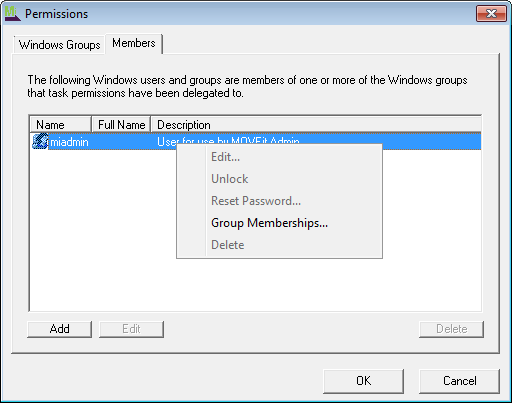The width and height of the screenshot is (512, 403).
Task: Click the Add button
Action: point(59,329)
